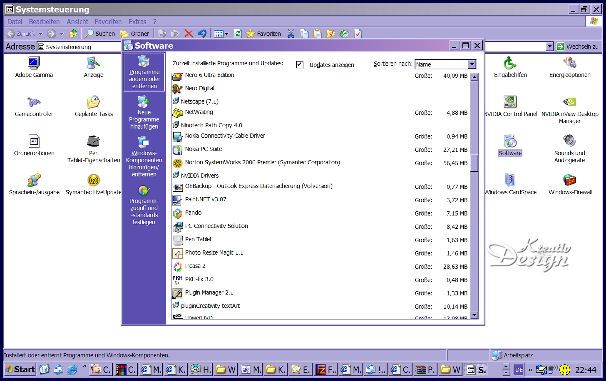This screenshot has height=381, width=606.
Task: Open the Anzeige control panel icon
Action: [x=93, y=67]
